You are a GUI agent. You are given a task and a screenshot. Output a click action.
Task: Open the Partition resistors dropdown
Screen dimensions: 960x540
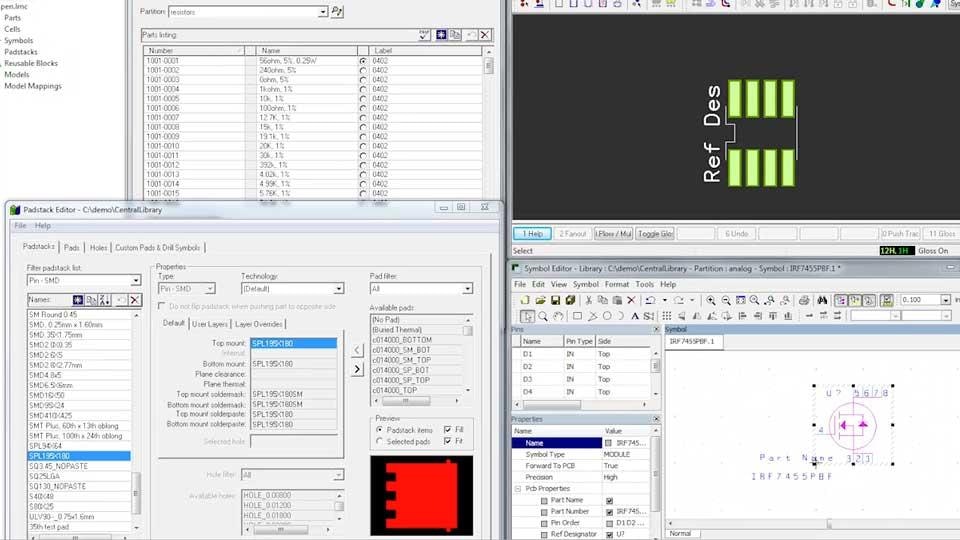point(322,12)
